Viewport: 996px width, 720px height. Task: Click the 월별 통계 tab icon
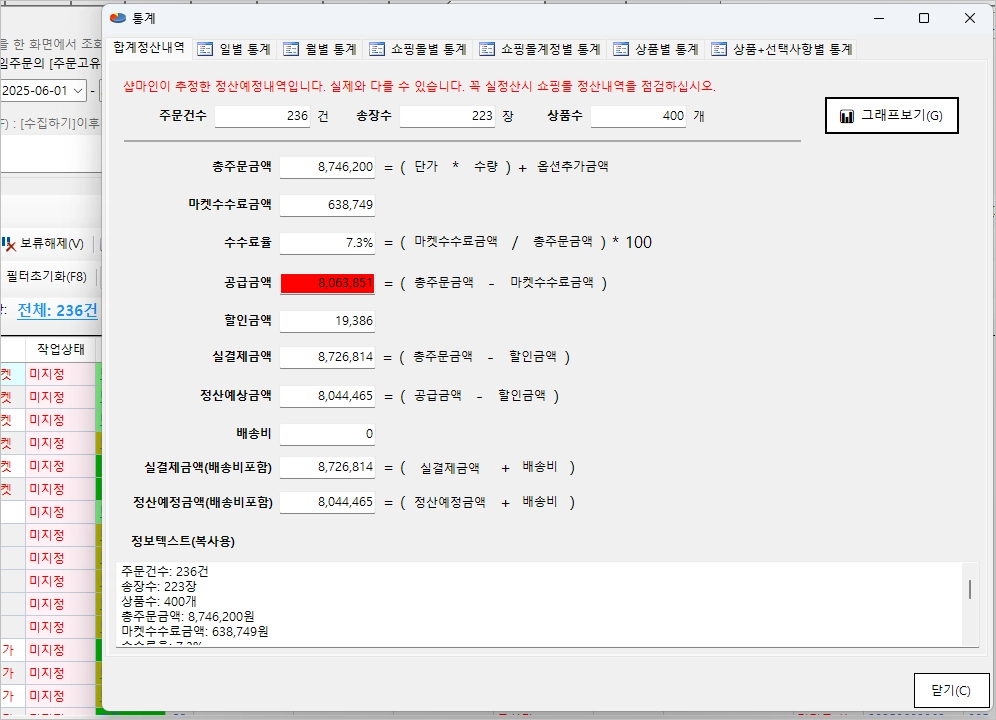coord(291,50)
